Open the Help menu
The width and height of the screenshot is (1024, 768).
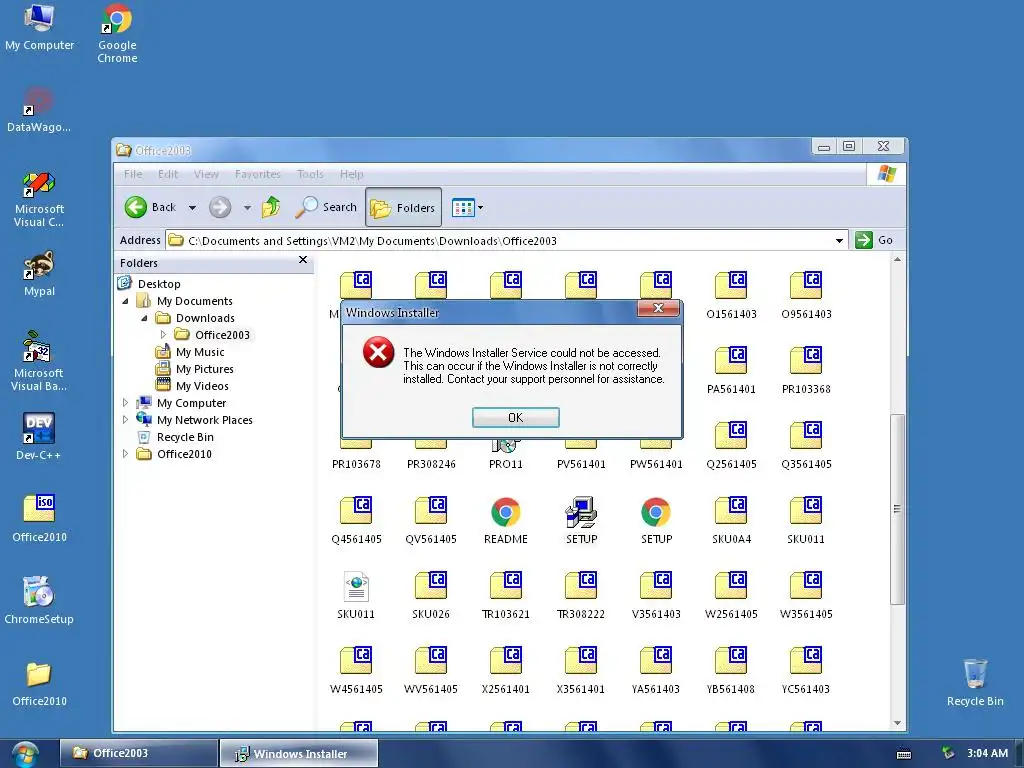click(x=351, y=174)
